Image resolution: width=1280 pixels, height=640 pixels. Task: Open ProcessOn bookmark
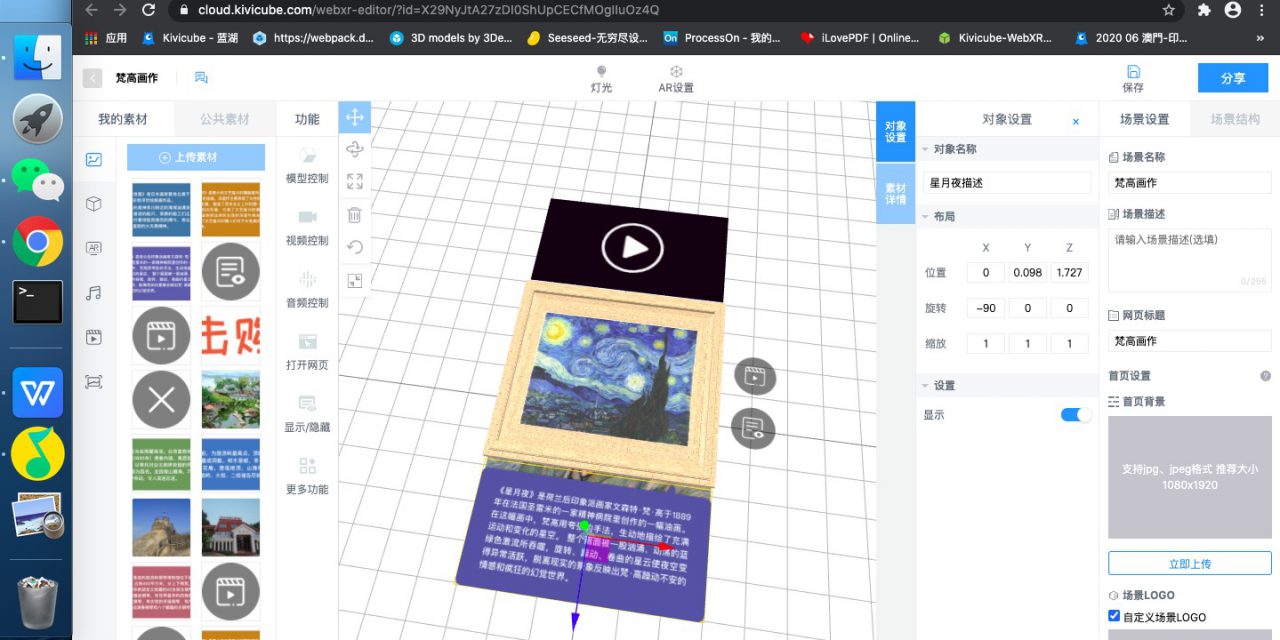(721, 38)
